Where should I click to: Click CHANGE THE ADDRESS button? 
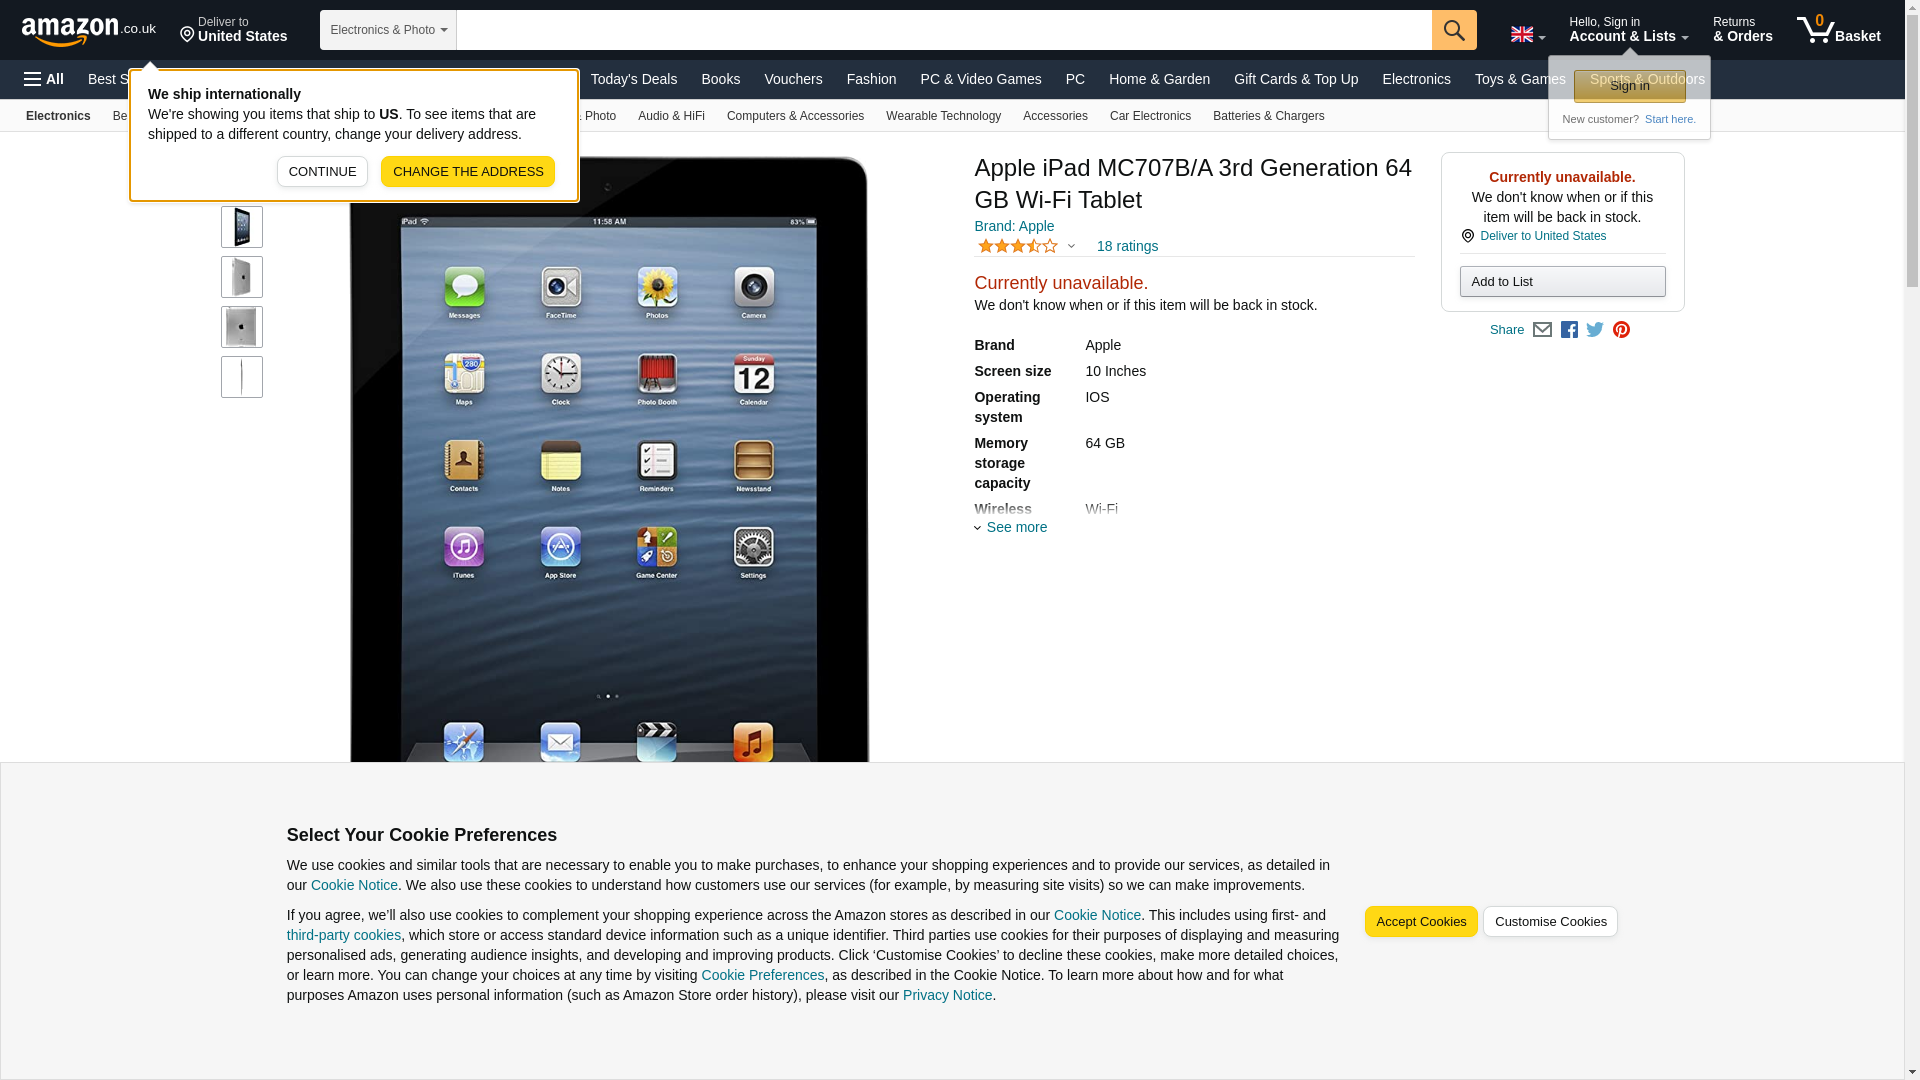(468, 172)
